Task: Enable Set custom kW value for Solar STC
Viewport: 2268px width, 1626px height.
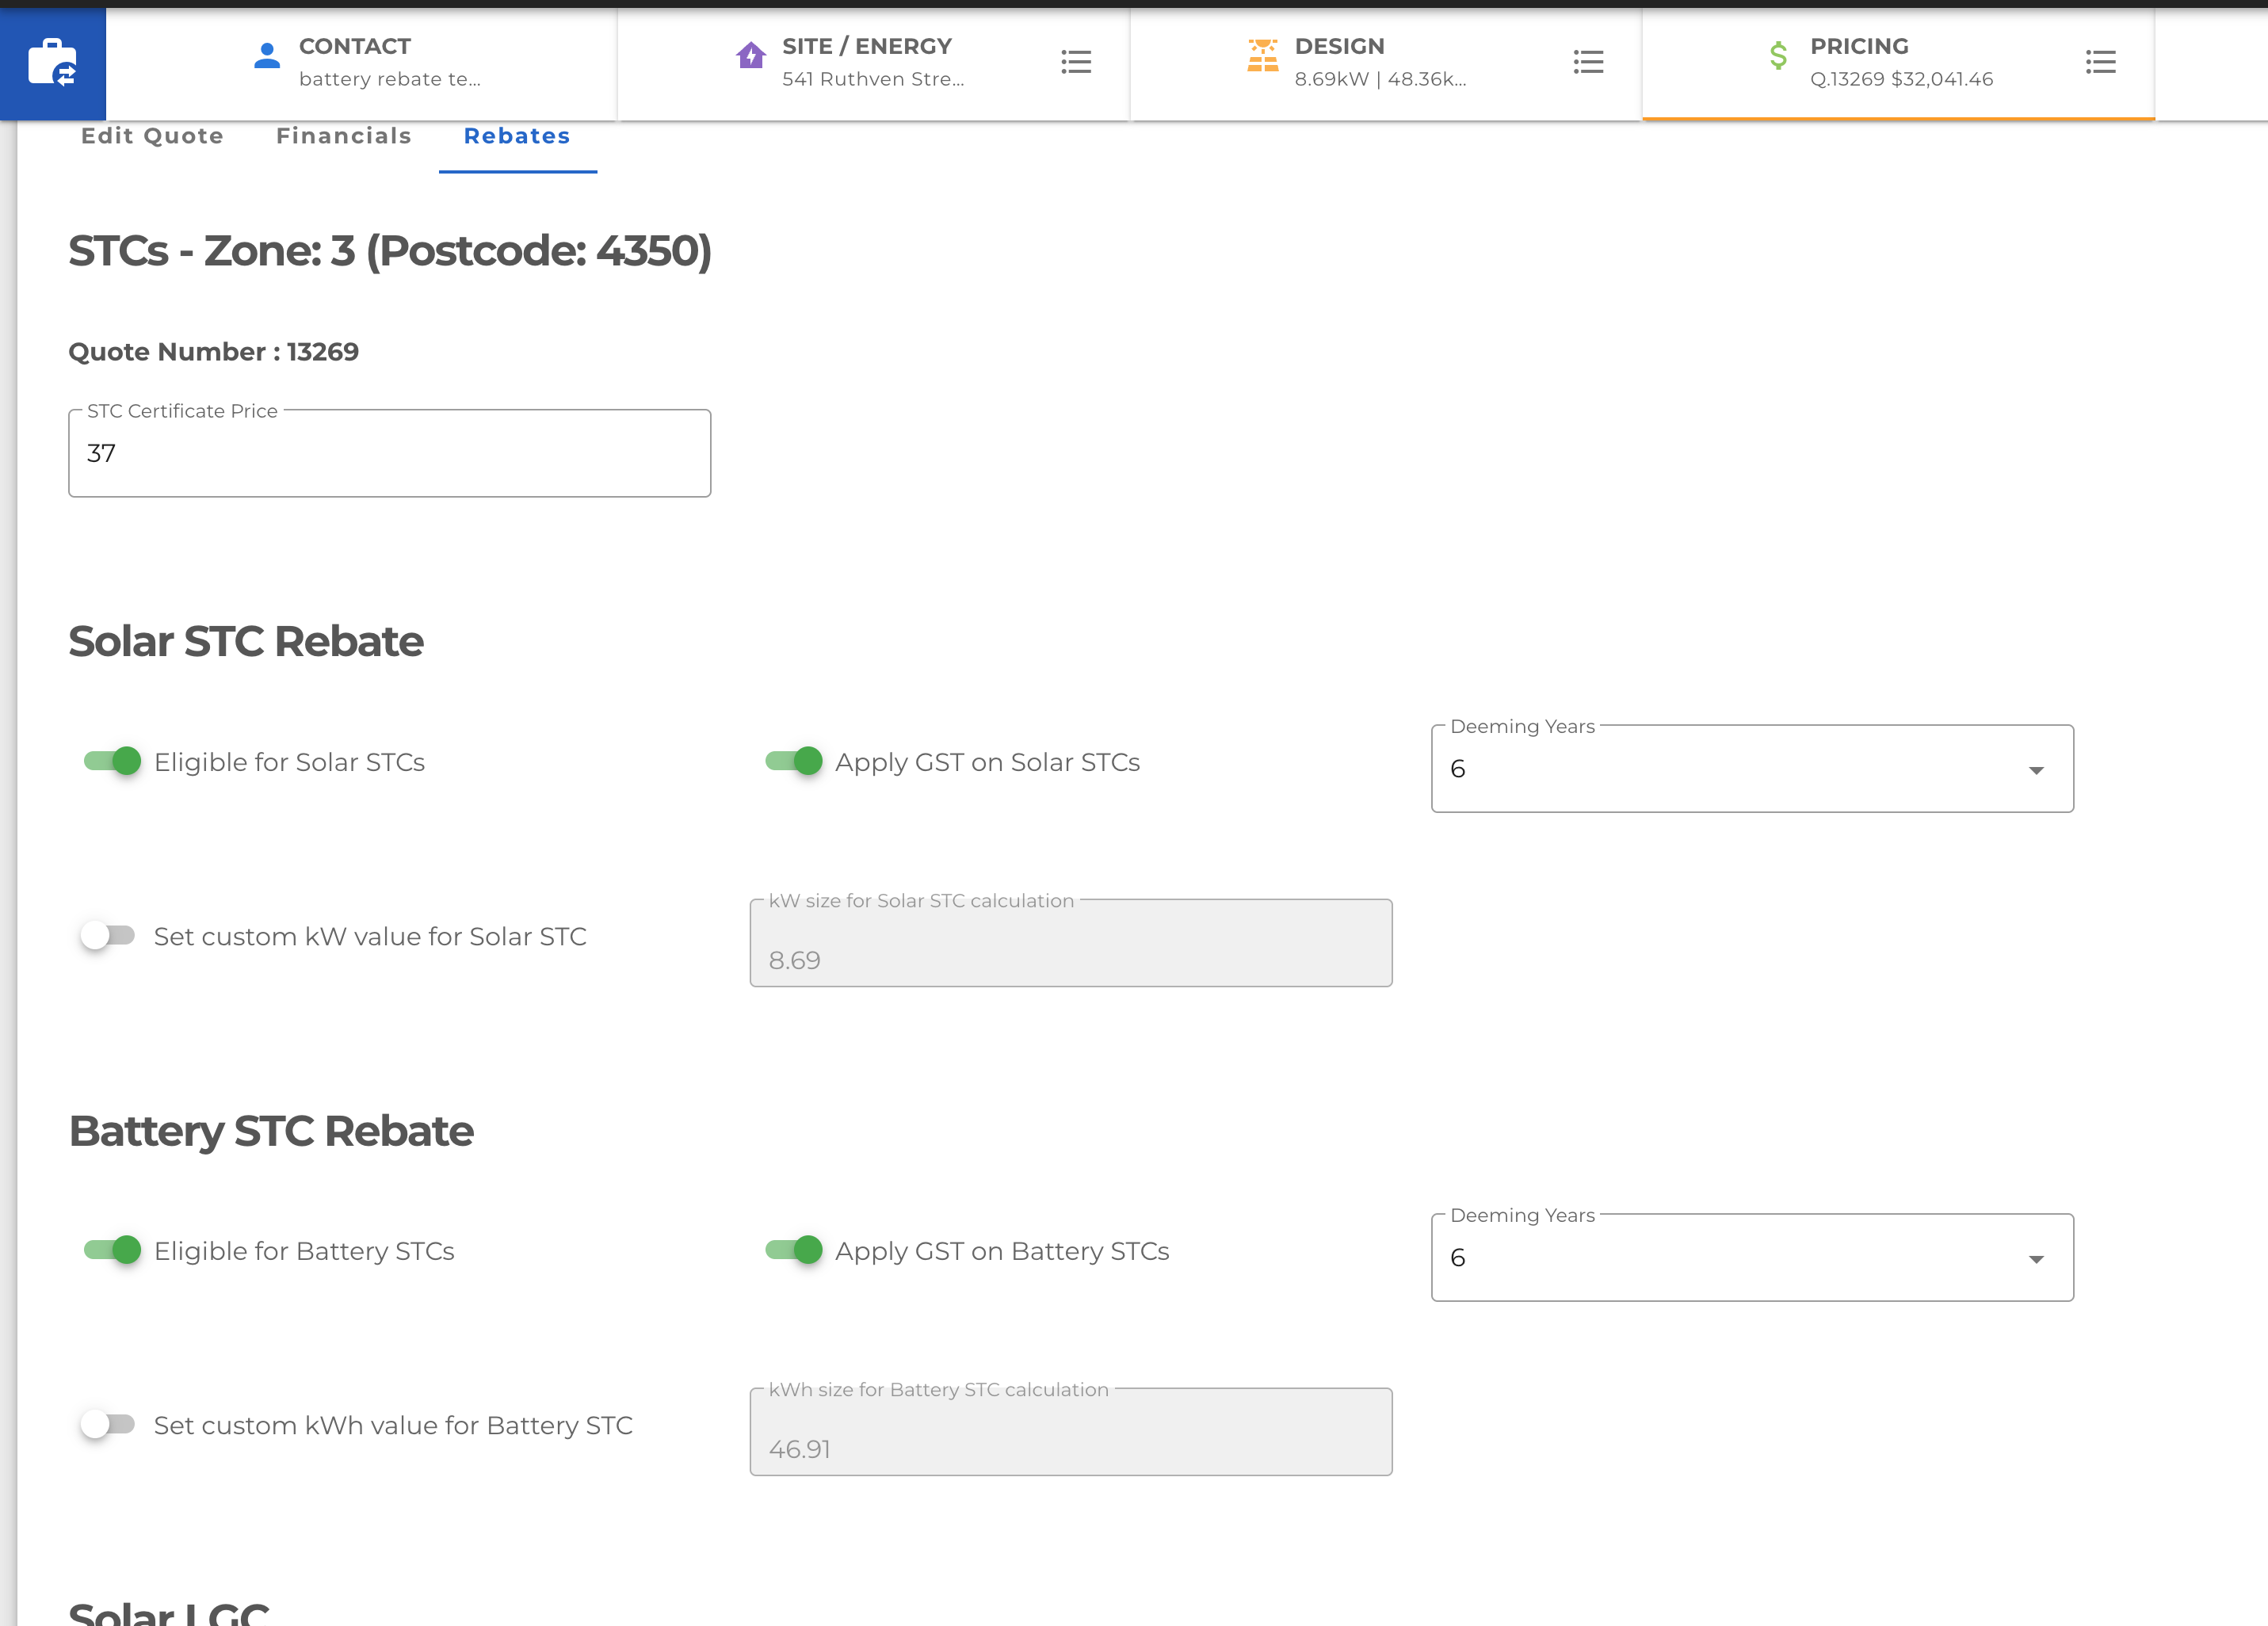Action: pyautogui.click(x=108, y=935)
